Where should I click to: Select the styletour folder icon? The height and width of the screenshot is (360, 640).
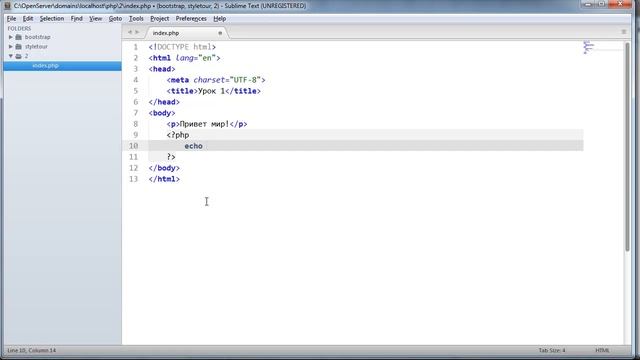pos(18,47)
